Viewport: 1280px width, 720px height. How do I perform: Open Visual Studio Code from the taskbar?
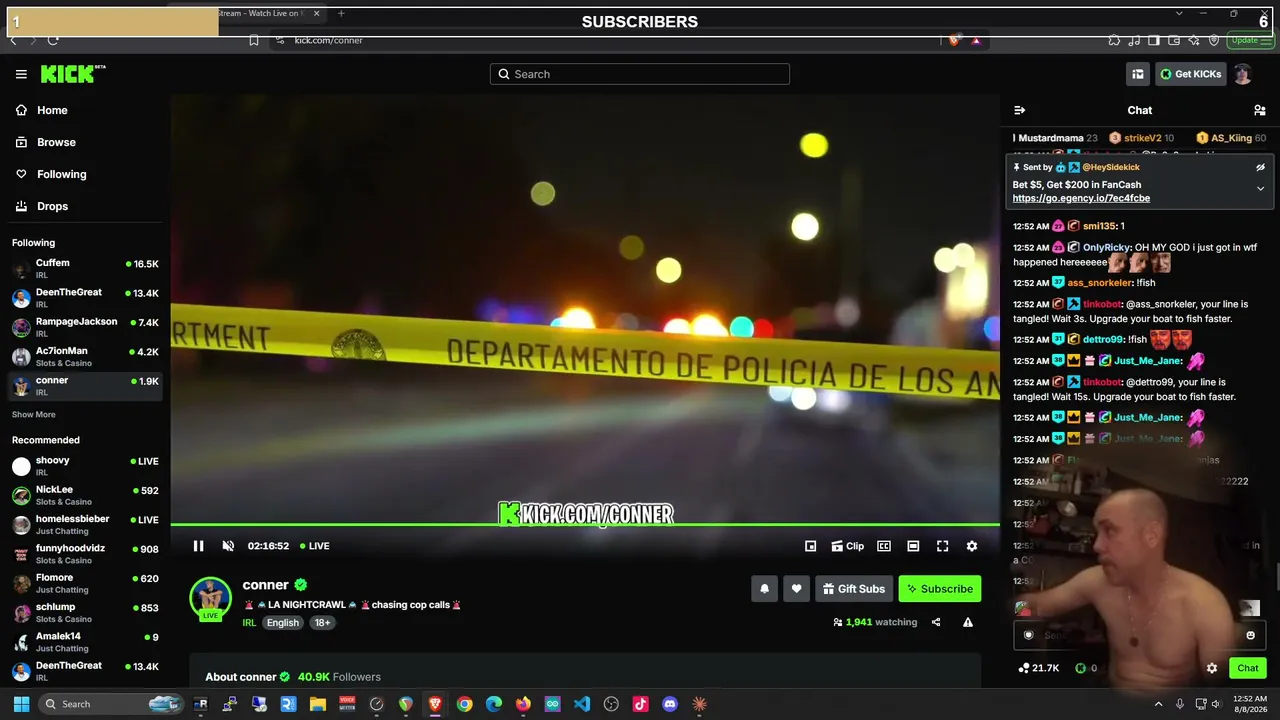[582, 704]
